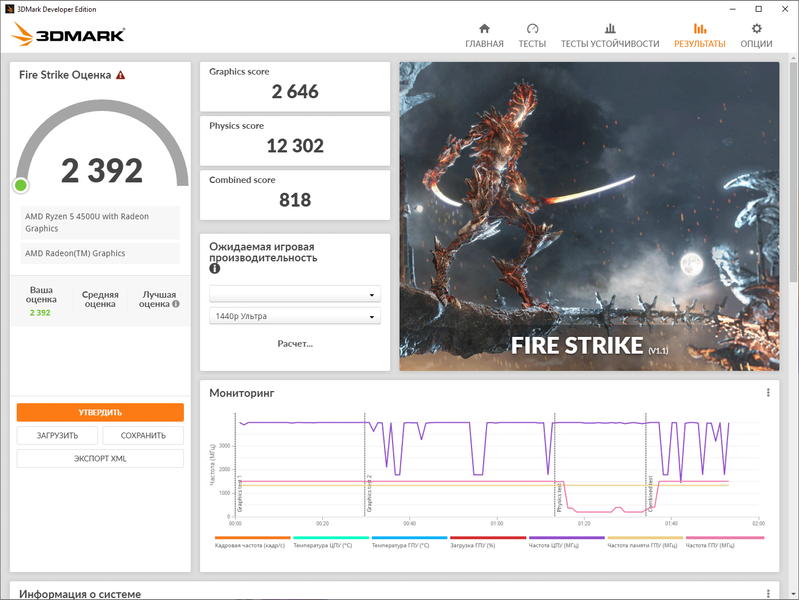The image size is (799, 600).
Task: Expand the empty game selection dropdown
Action: (295, 294)
